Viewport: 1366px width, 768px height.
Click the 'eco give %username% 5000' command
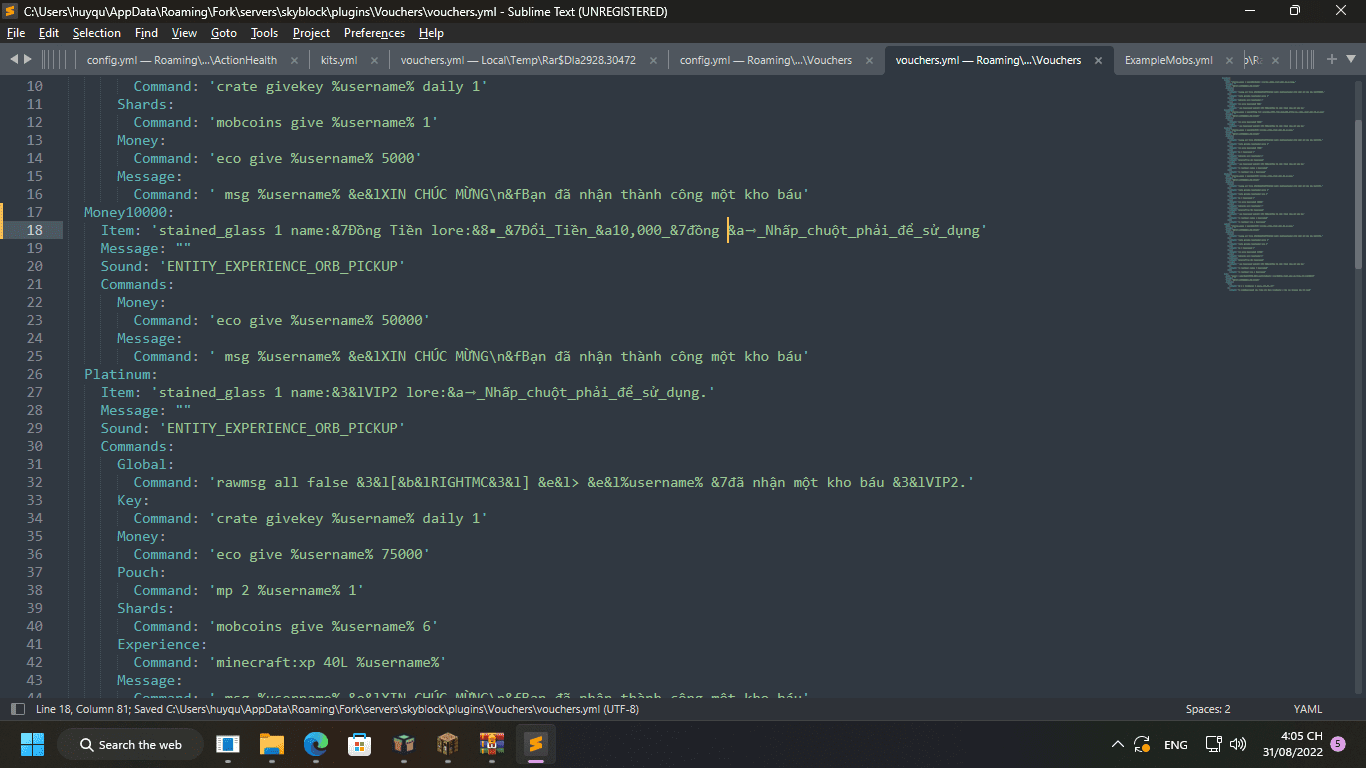point(316,158)
